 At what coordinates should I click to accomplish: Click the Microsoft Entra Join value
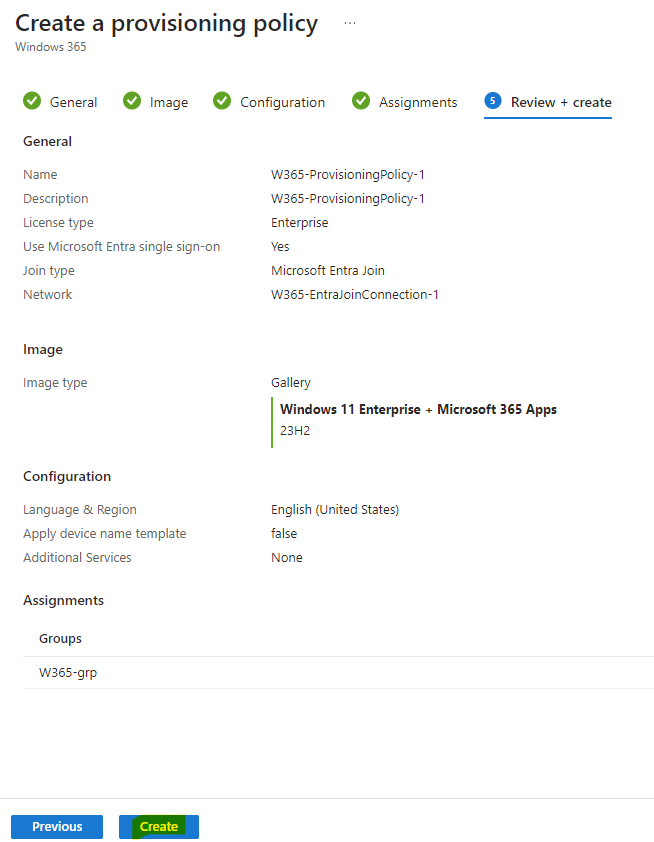point(328,271)
